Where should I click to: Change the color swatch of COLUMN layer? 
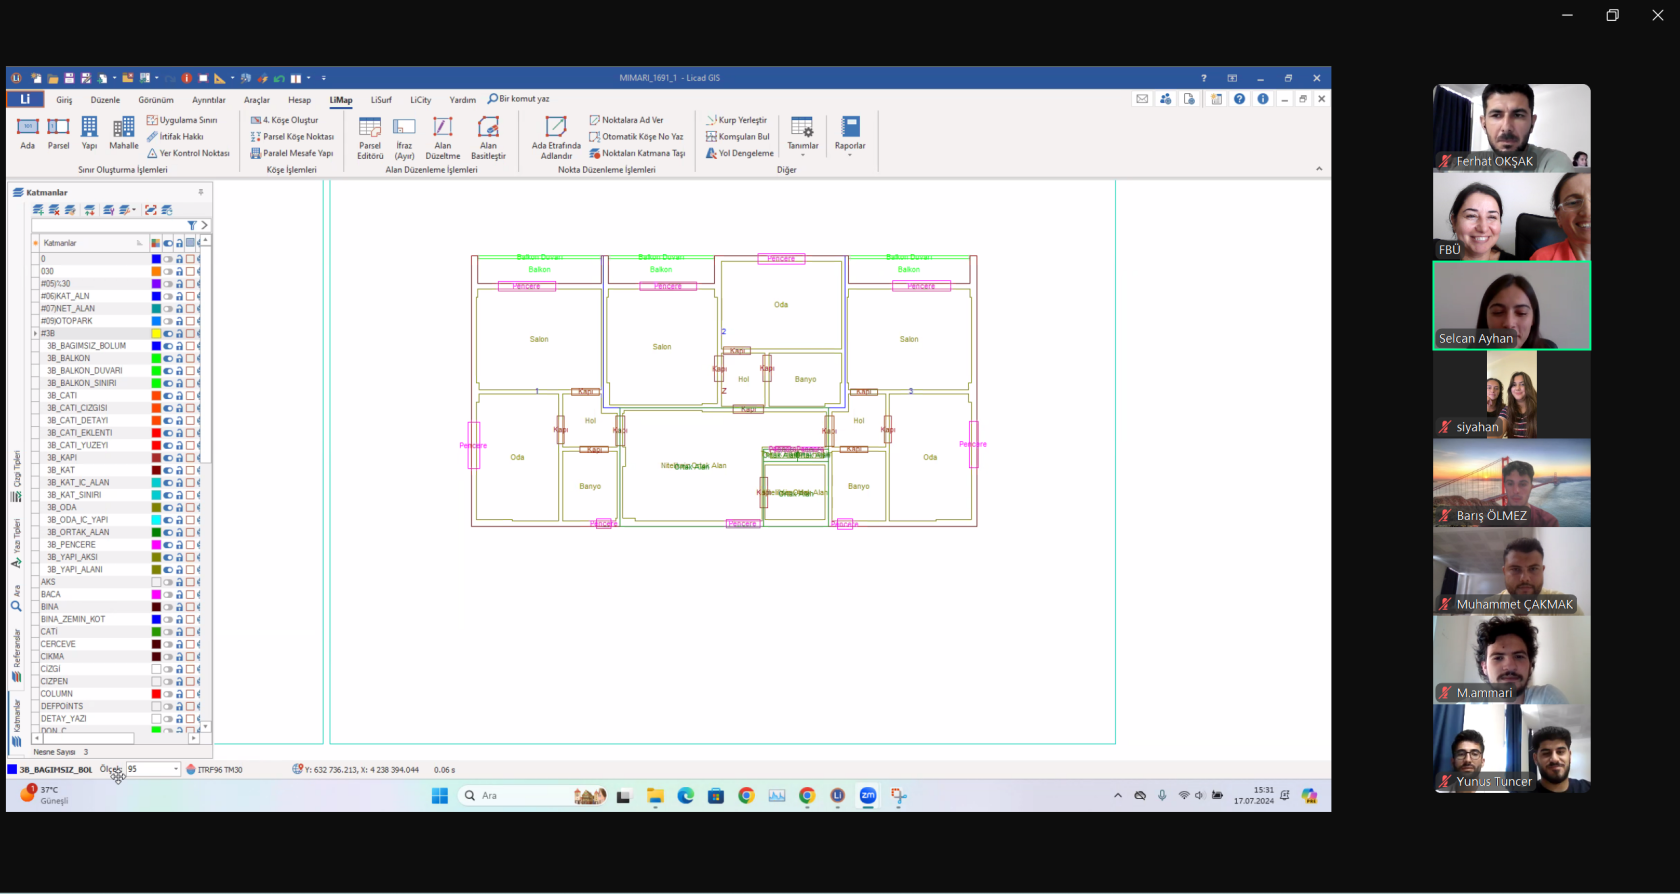pyautogui.click(x=156, y=694)
